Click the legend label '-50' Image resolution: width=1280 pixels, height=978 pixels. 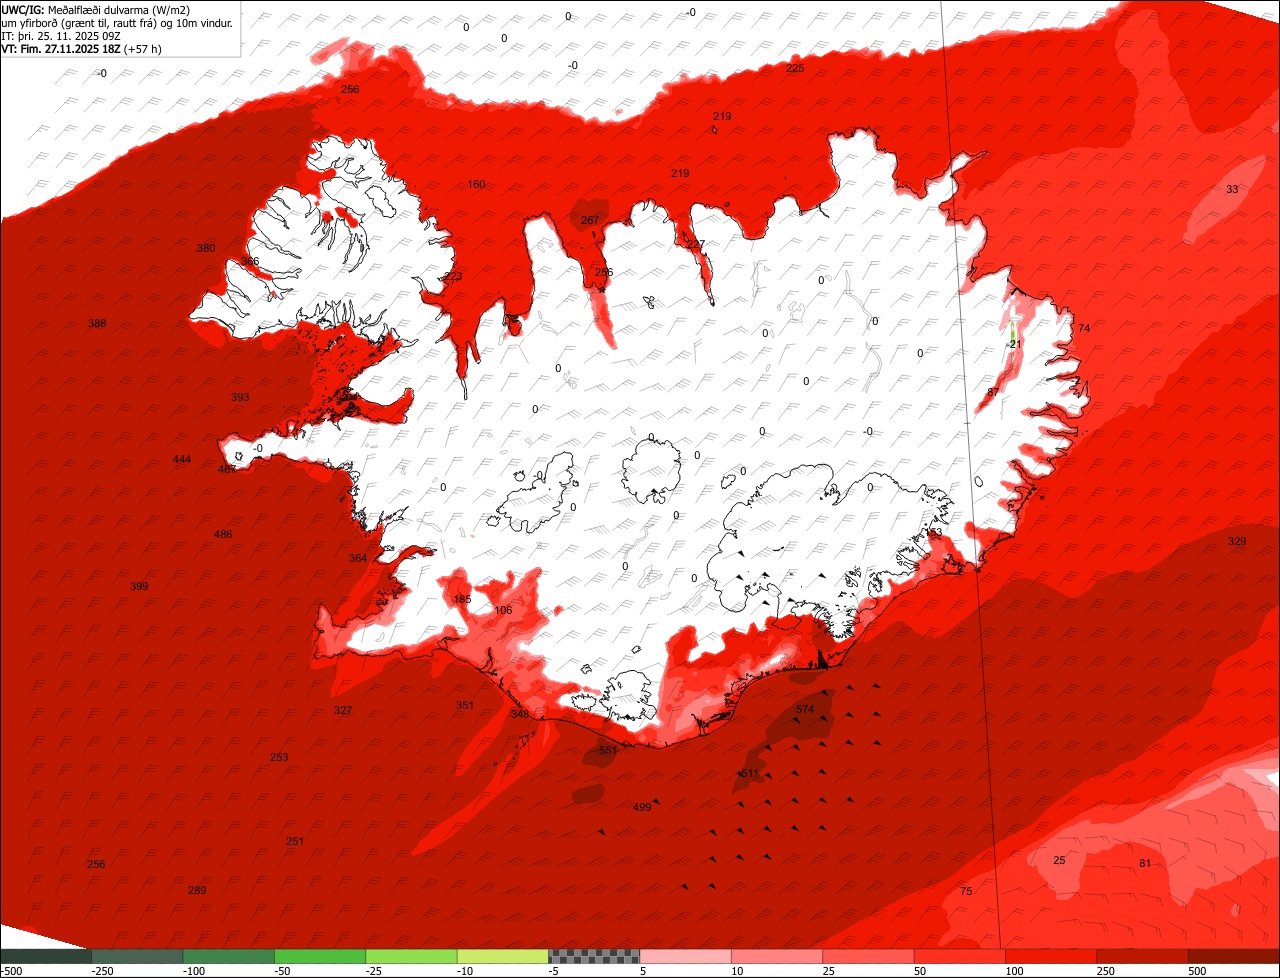click(284, 971)
